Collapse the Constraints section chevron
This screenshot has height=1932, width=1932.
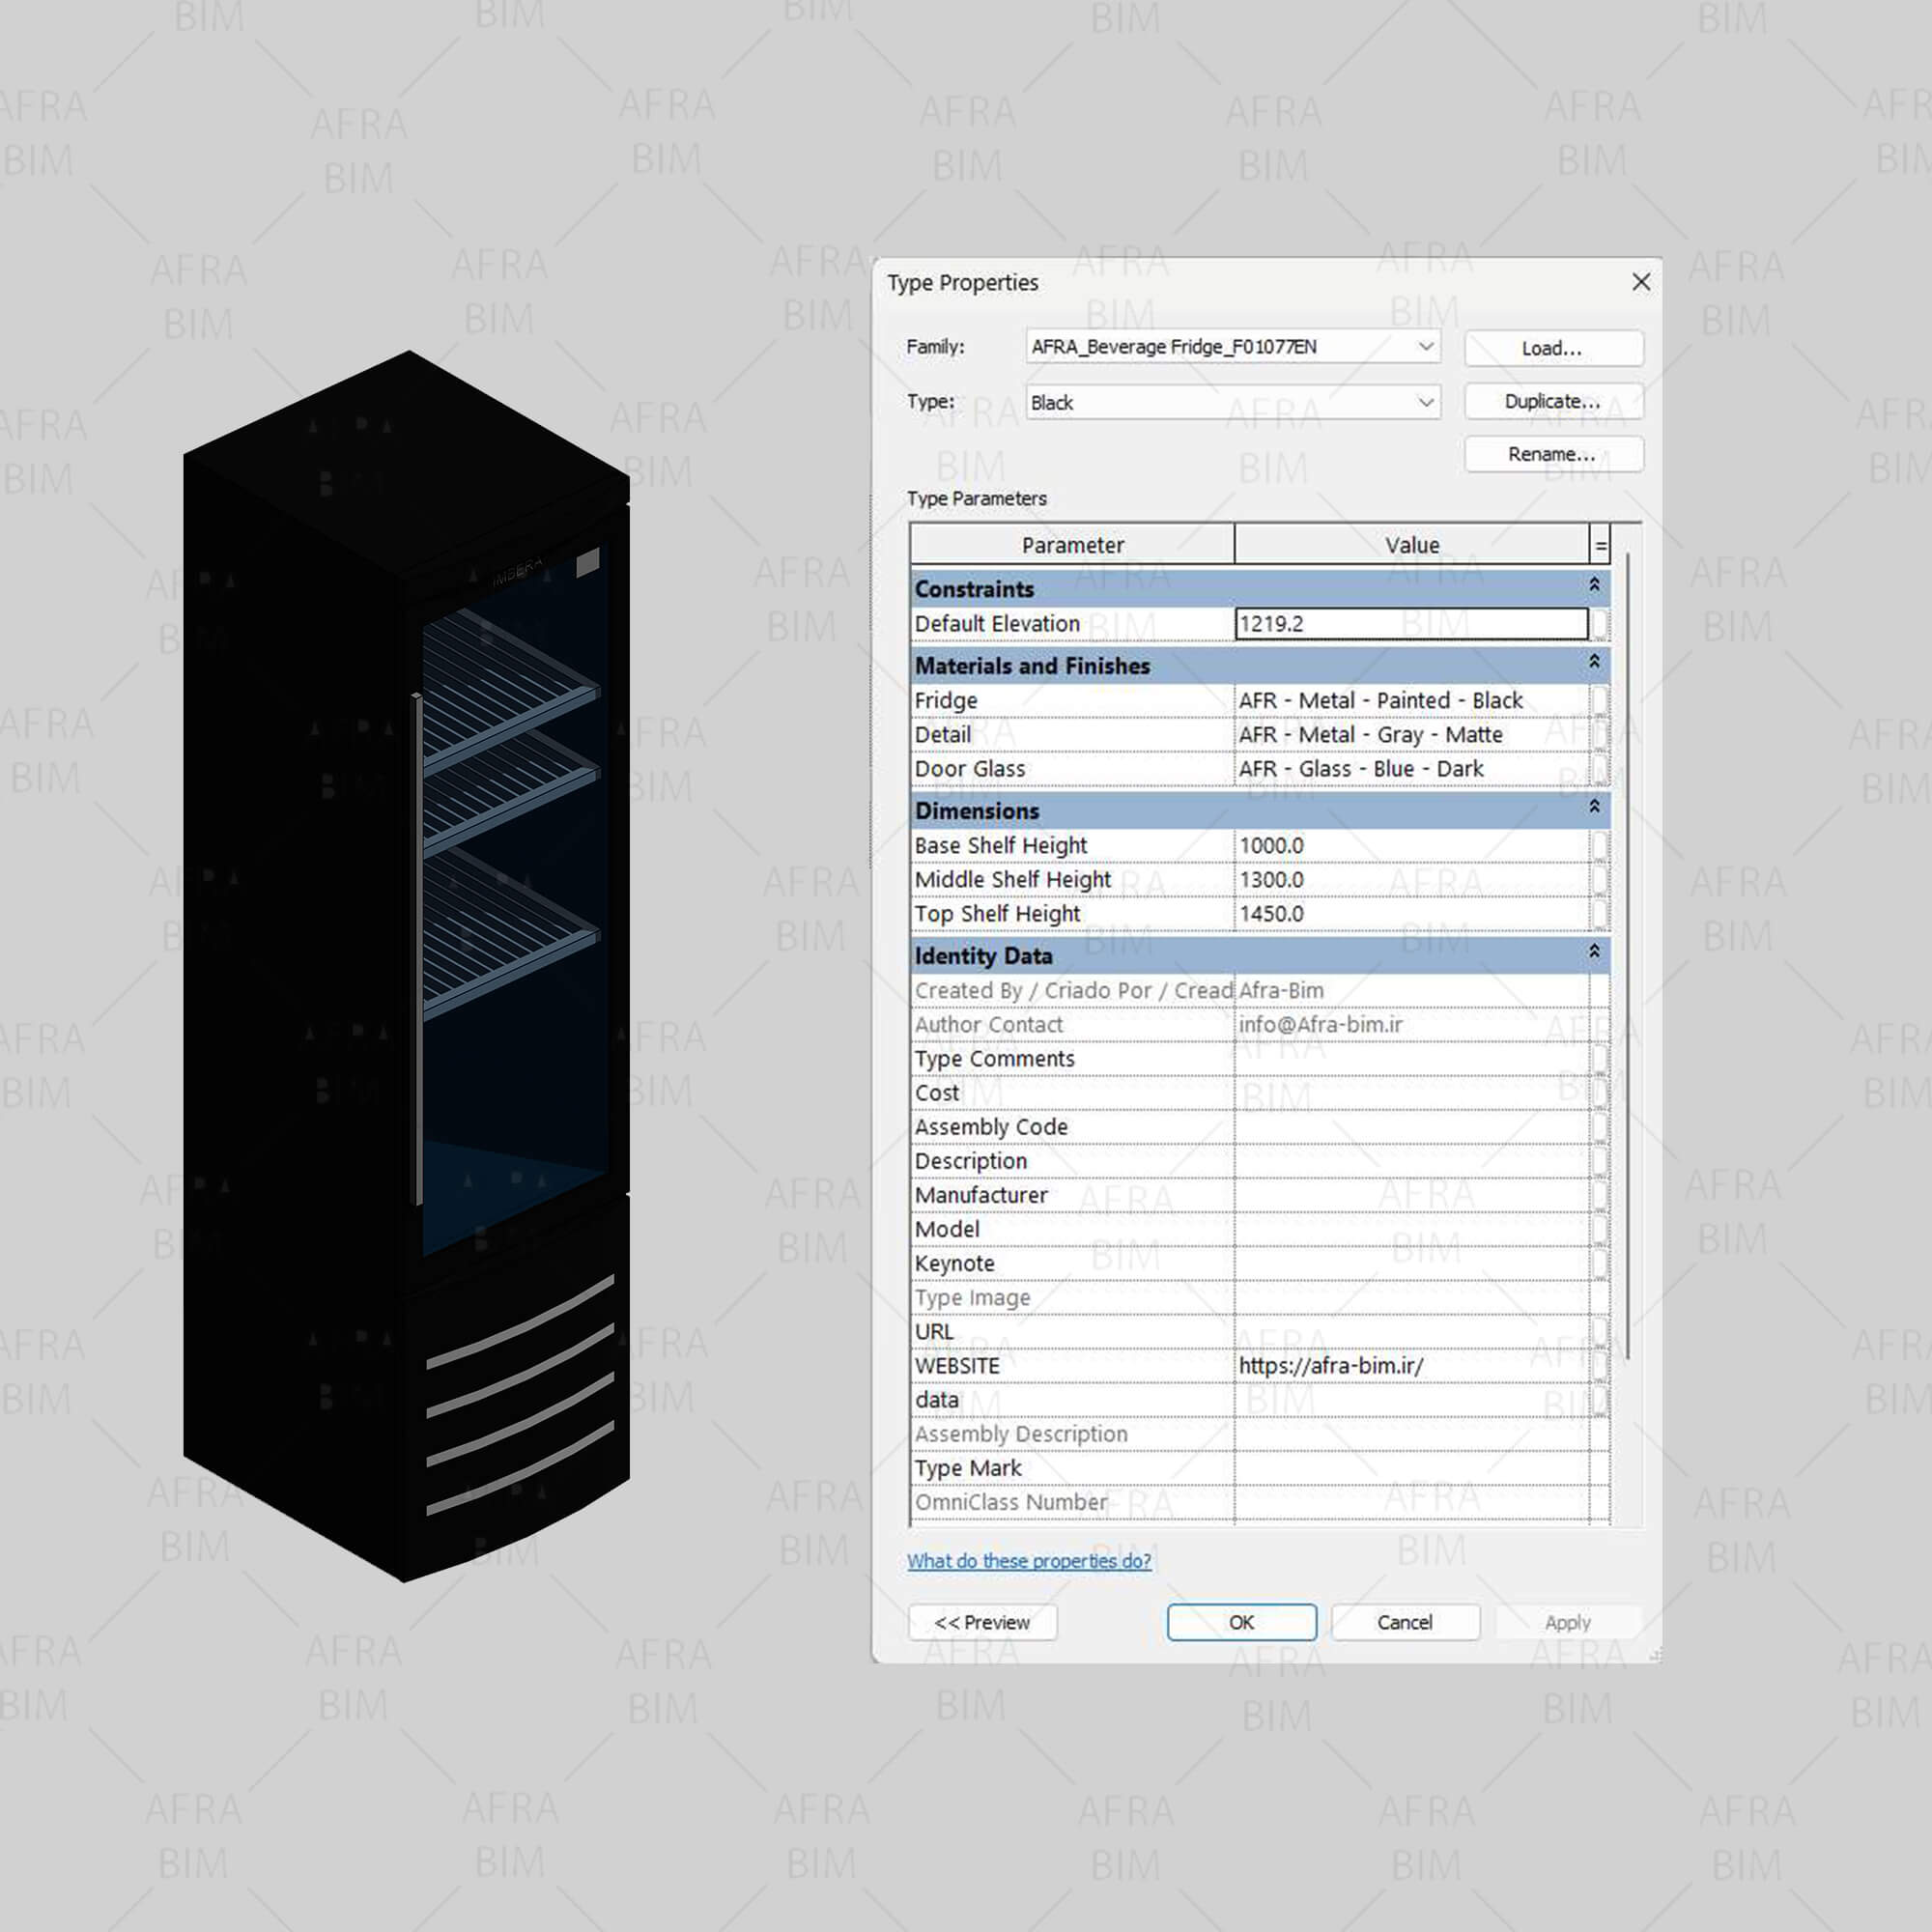coord(1594,584)
